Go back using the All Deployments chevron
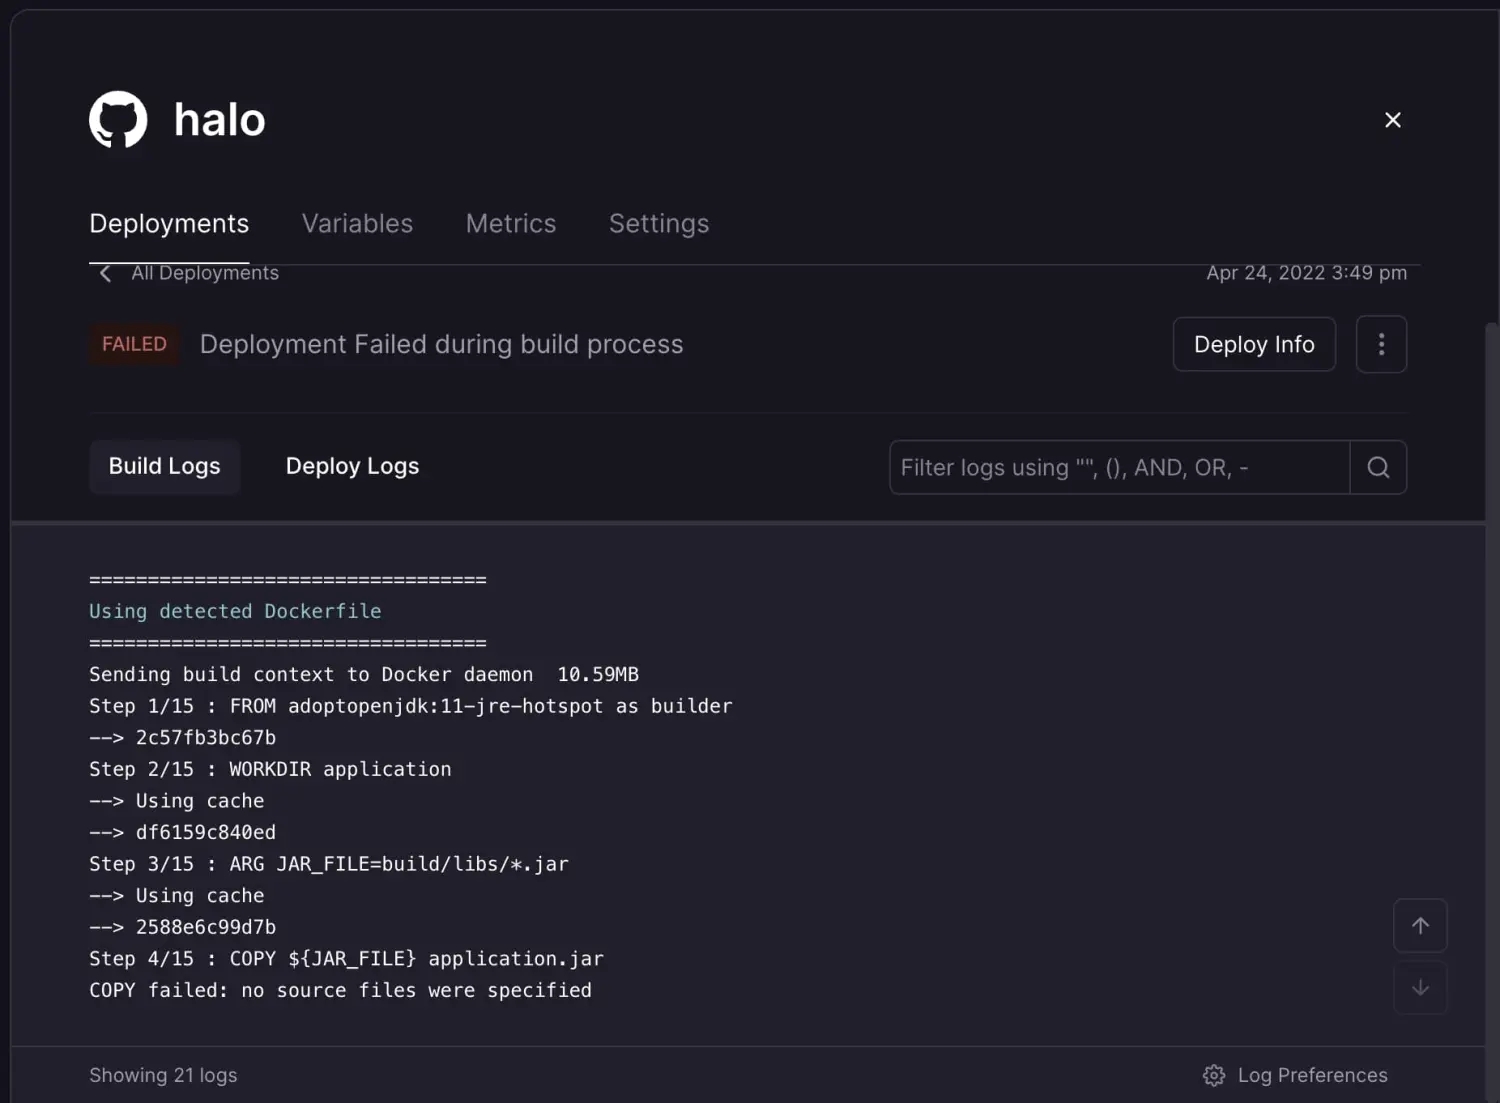Image resolution: width=1500 pixels, height=1103 pixels. [105, 273]
